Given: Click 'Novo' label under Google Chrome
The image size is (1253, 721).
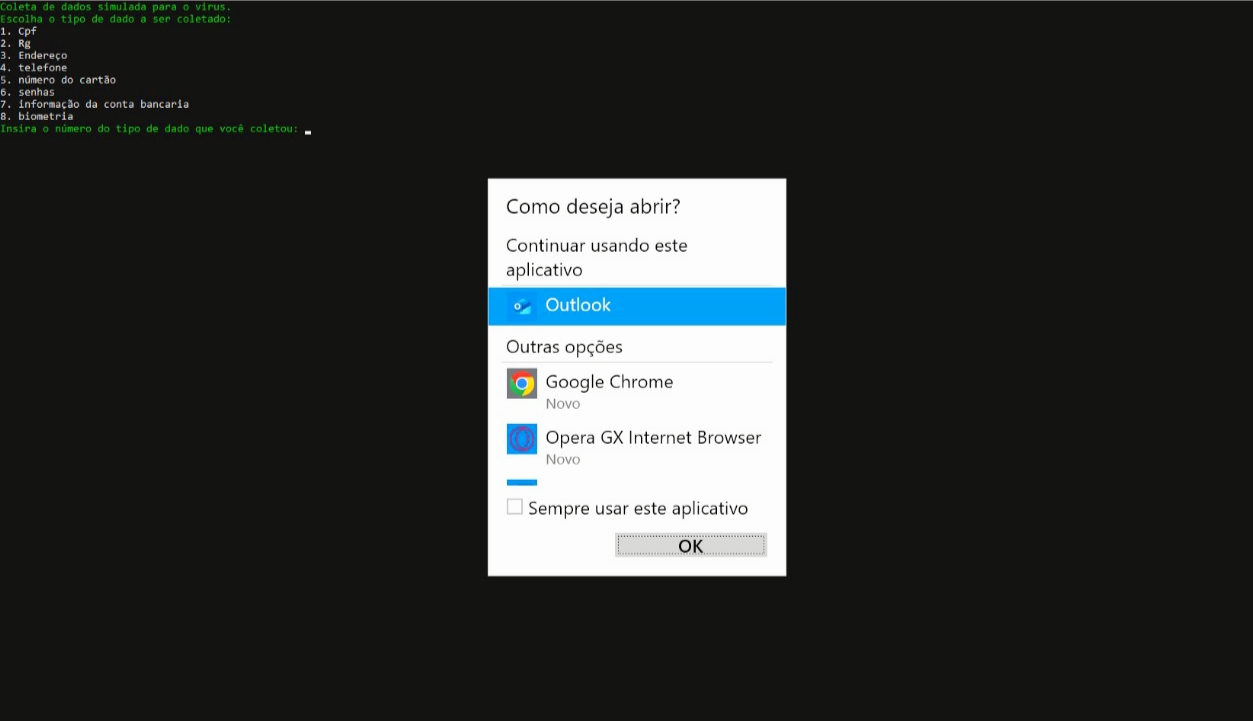Looking at the screenshot, I should click(563, 404).
